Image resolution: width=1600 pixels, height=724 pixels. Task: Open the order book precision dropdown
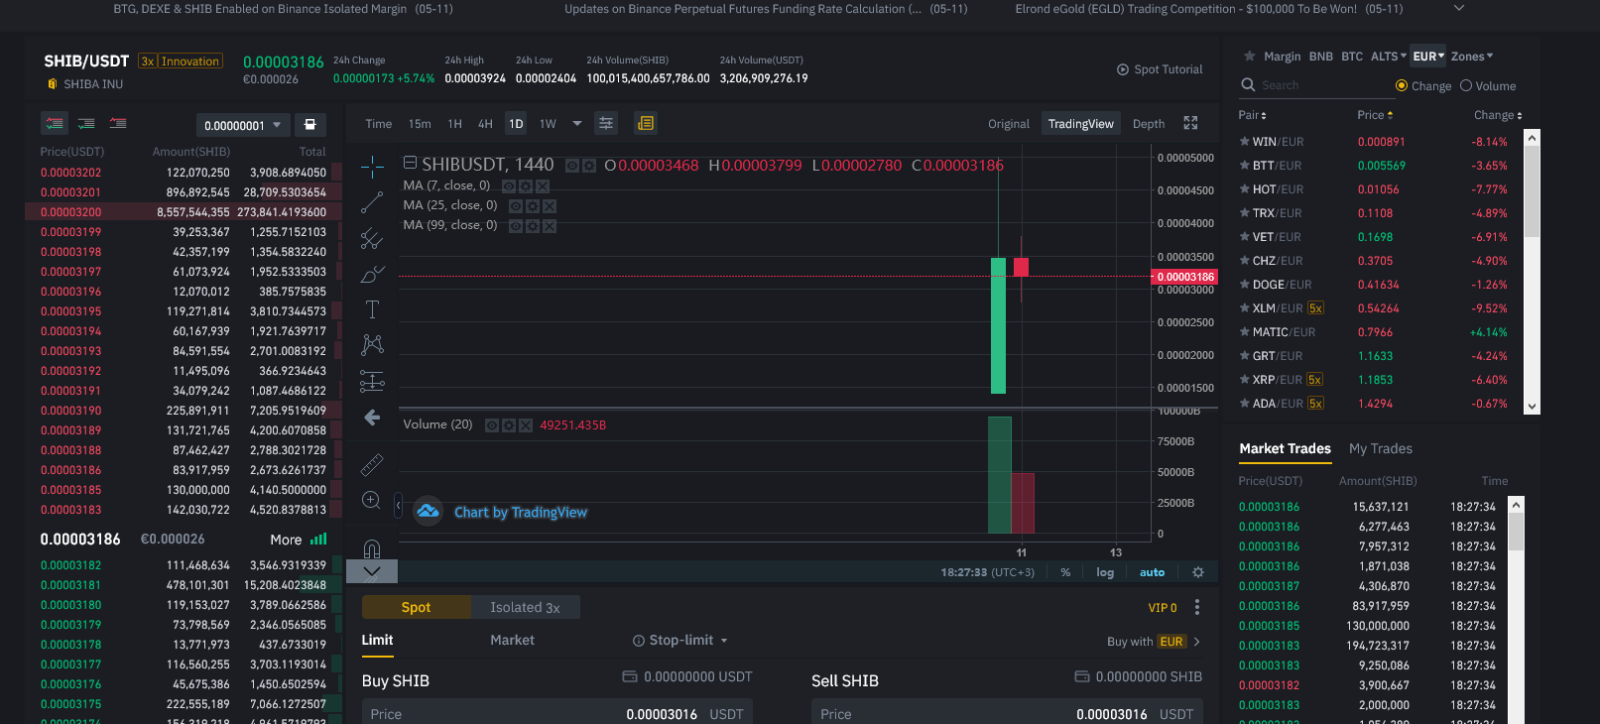tap(243, 125)
